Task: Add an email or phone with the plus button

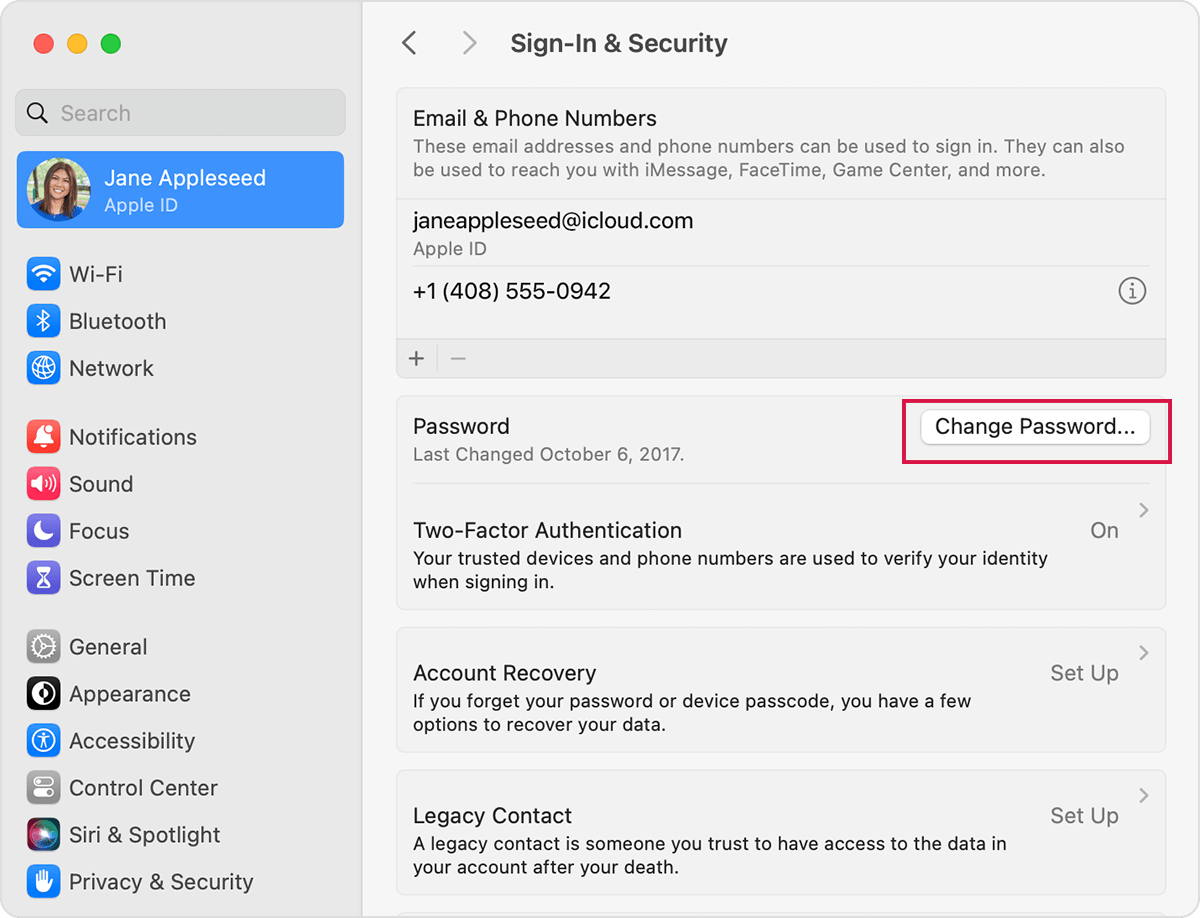Action: (417, 358)
